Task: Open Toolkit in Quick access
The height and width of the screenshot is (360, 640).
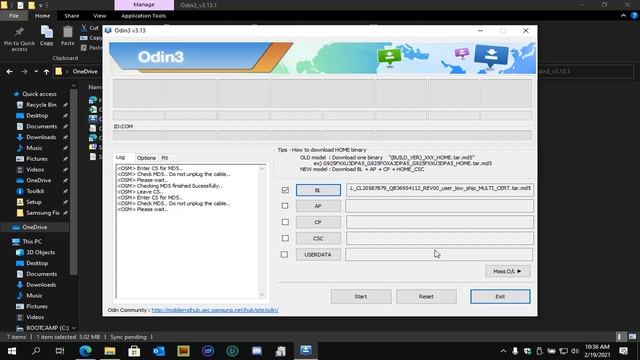Action: click(35, 191)
